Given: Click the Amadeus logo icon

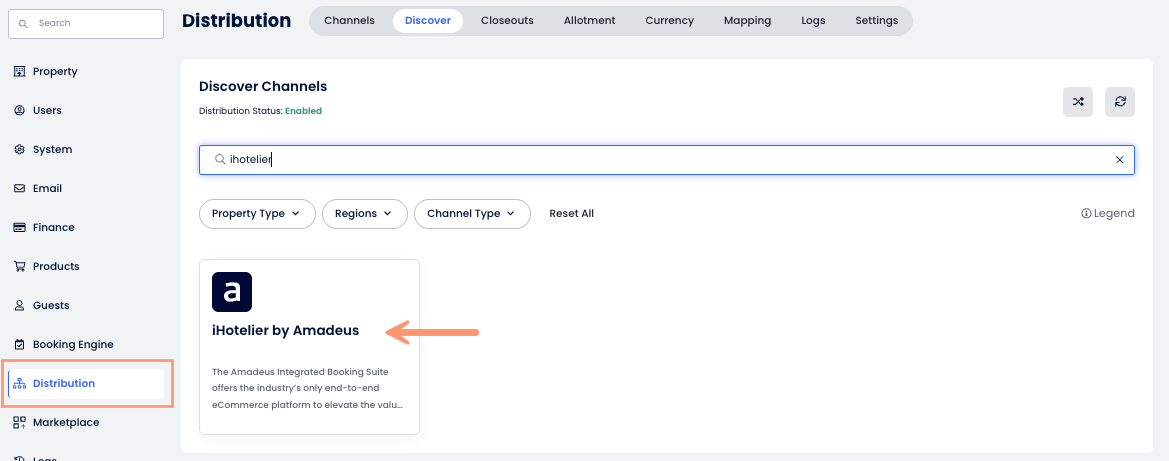Looking at the screenshot, I should [x=232, y=292].
